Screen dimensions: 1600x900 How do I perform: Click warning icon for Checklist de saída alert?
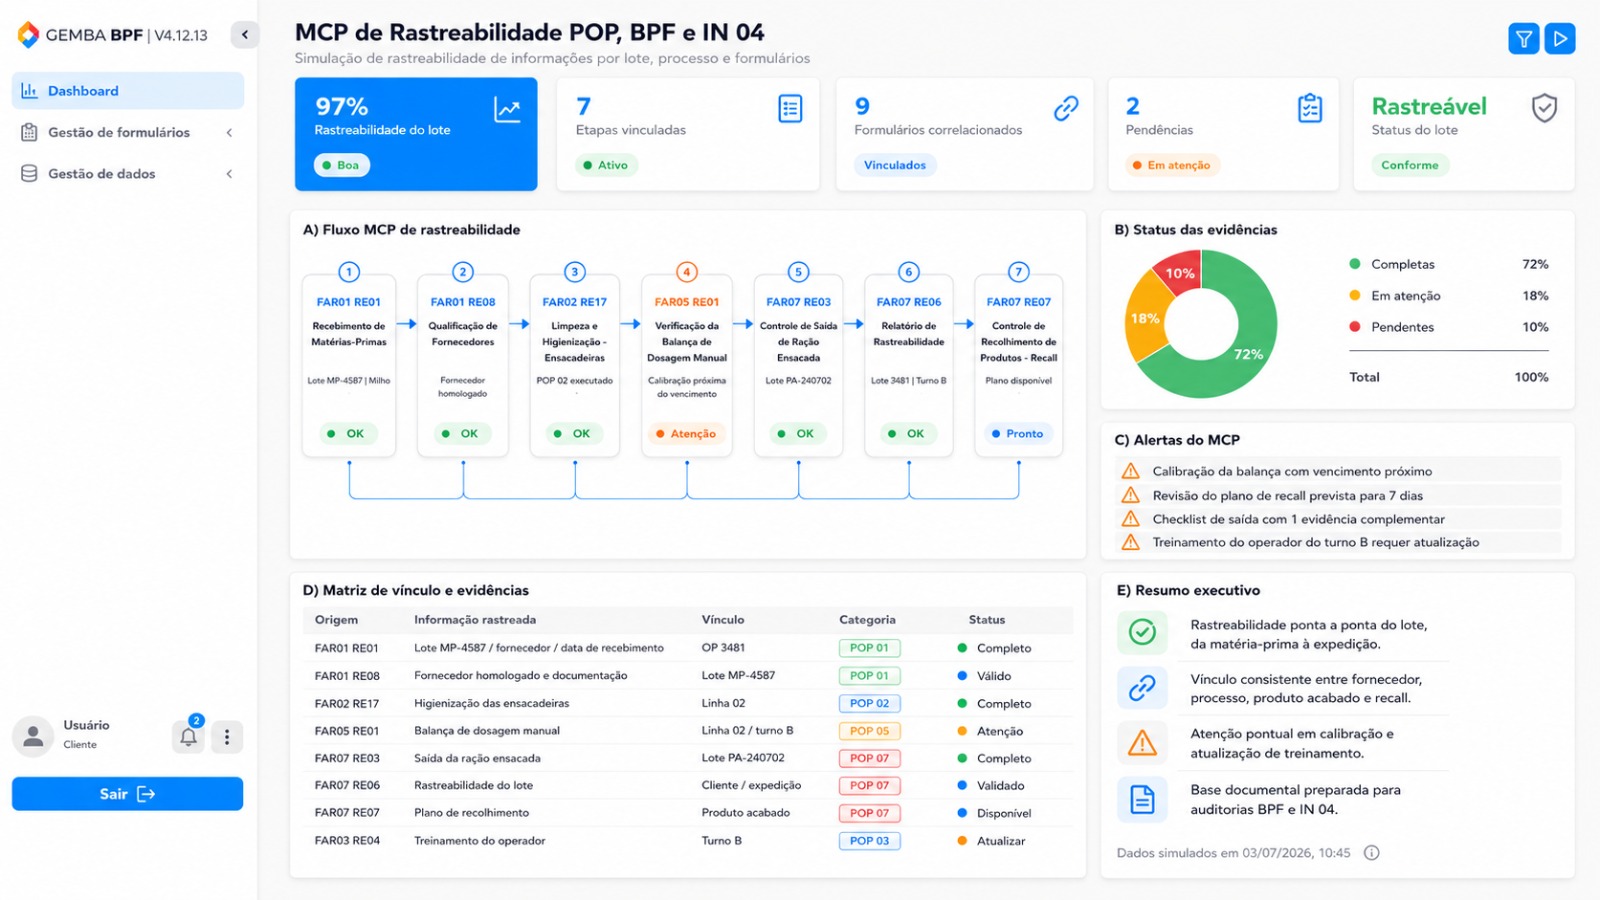click(x=1131, y=519)
